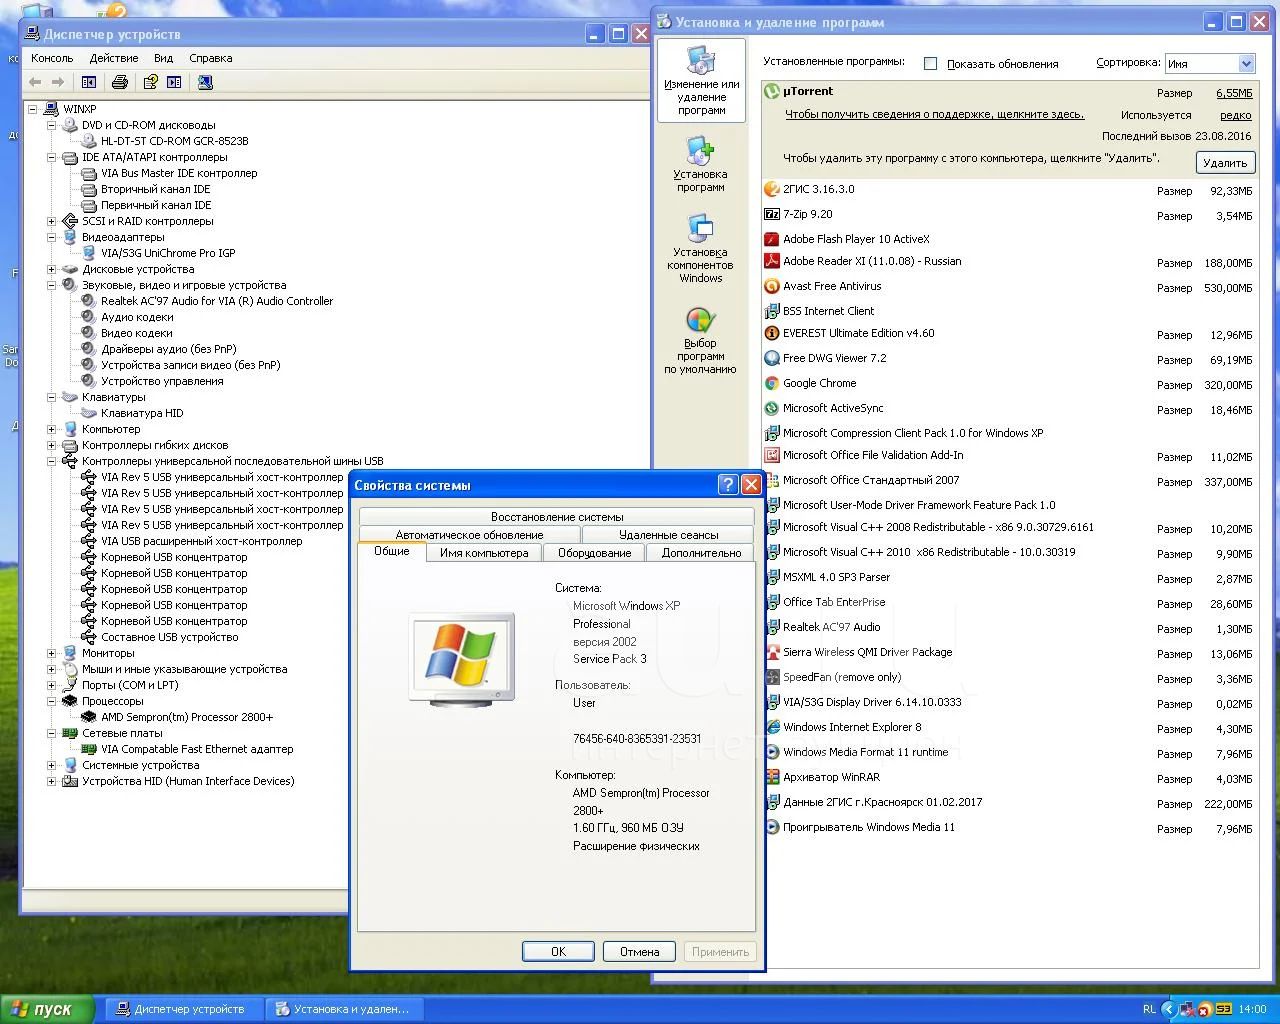Click Отмена in System Properties dialog
The width and height of the screenshot is (1280, 1024).
639,952
